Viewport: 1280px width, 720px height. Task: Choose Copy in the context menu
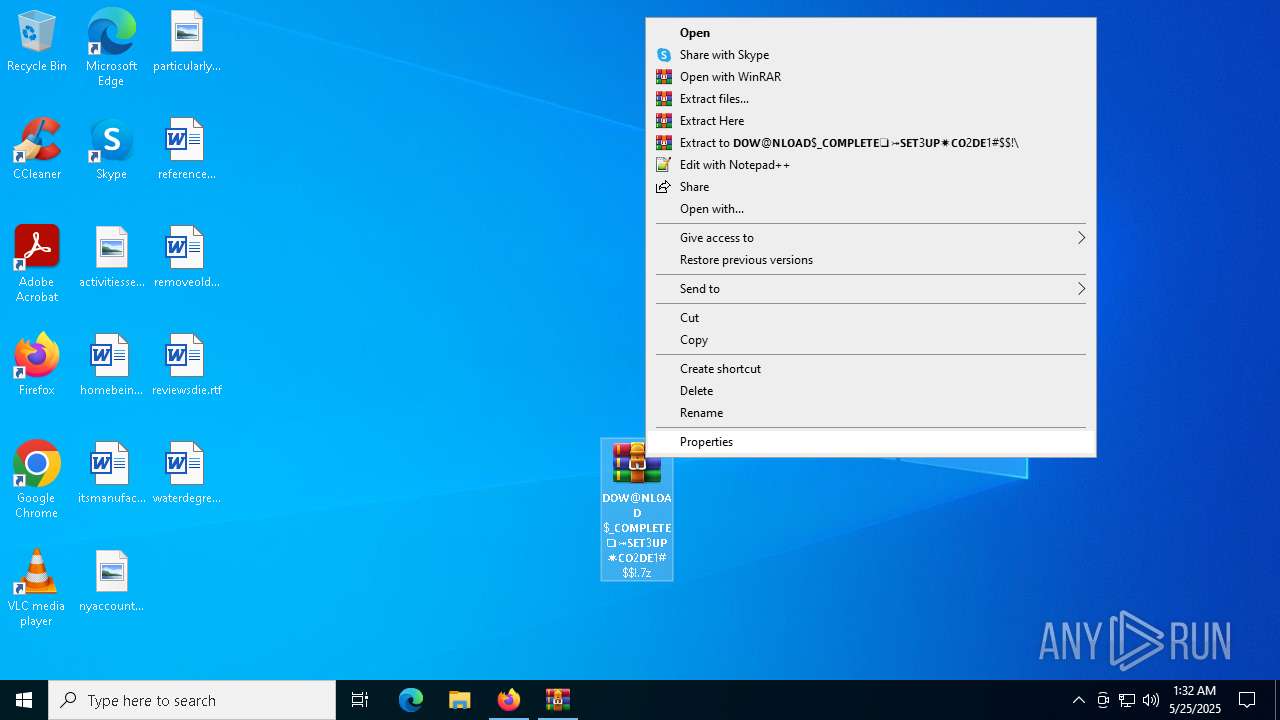[871, 340]
